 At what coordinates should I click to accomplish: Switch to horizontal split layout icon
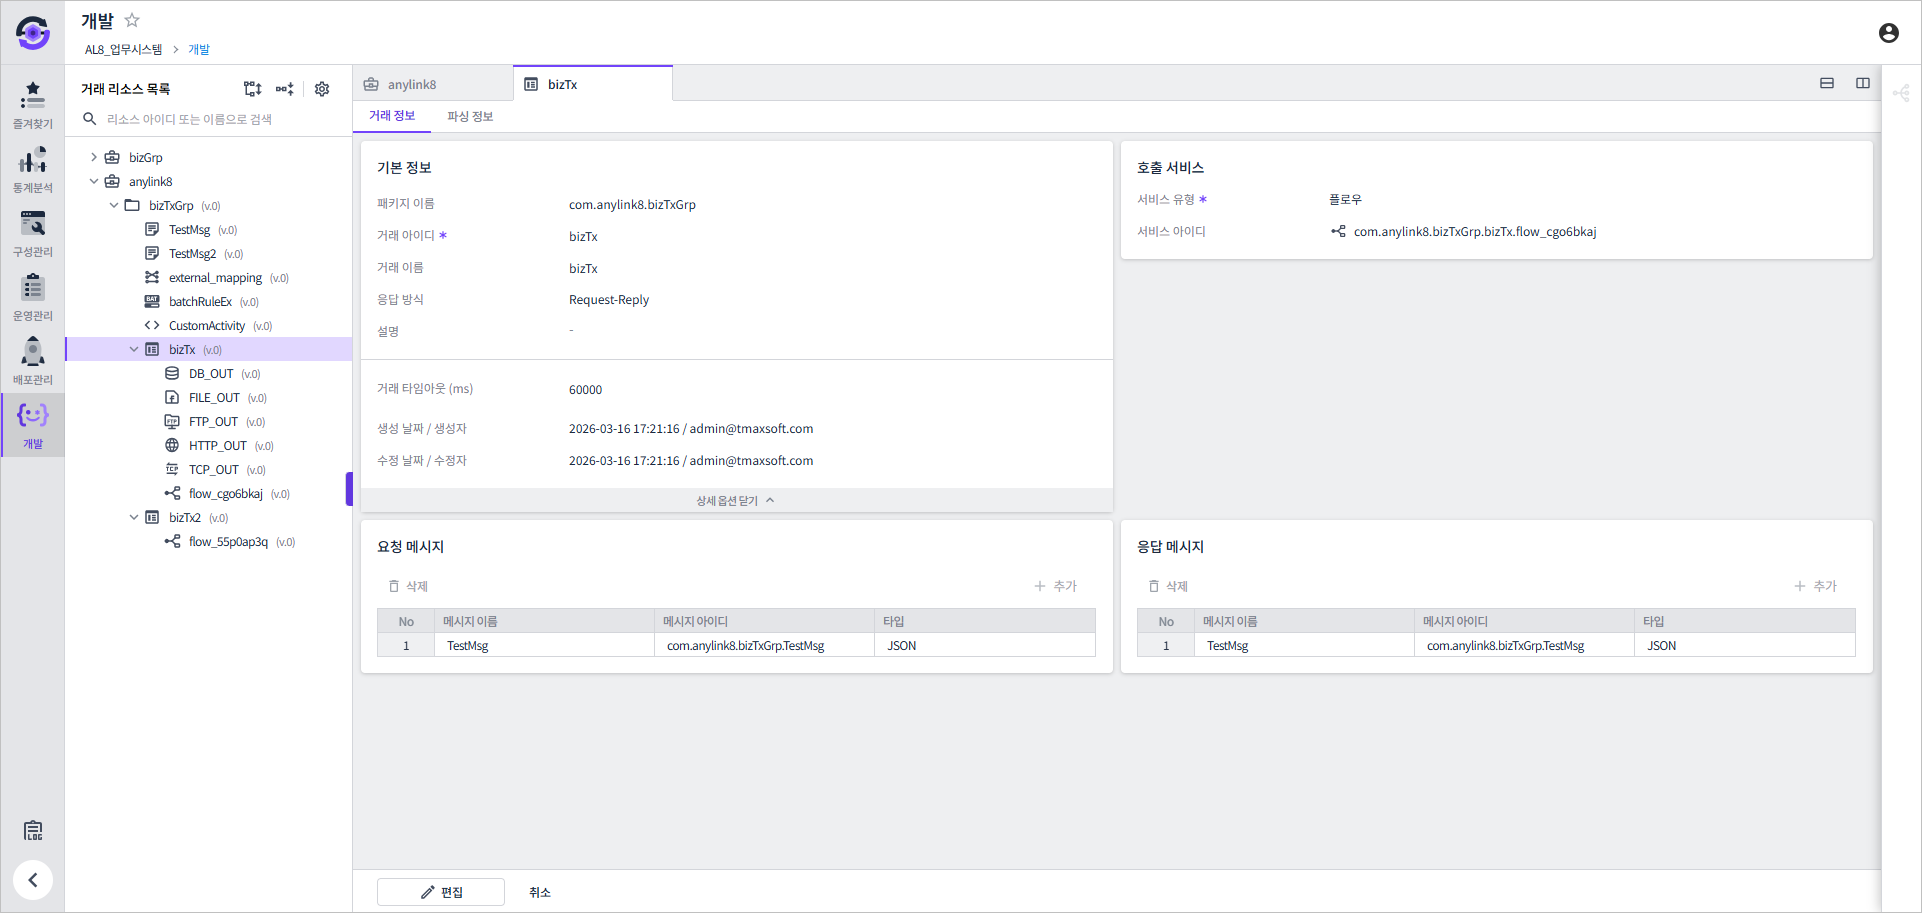pyautogui.click(x=1827, y=83)
